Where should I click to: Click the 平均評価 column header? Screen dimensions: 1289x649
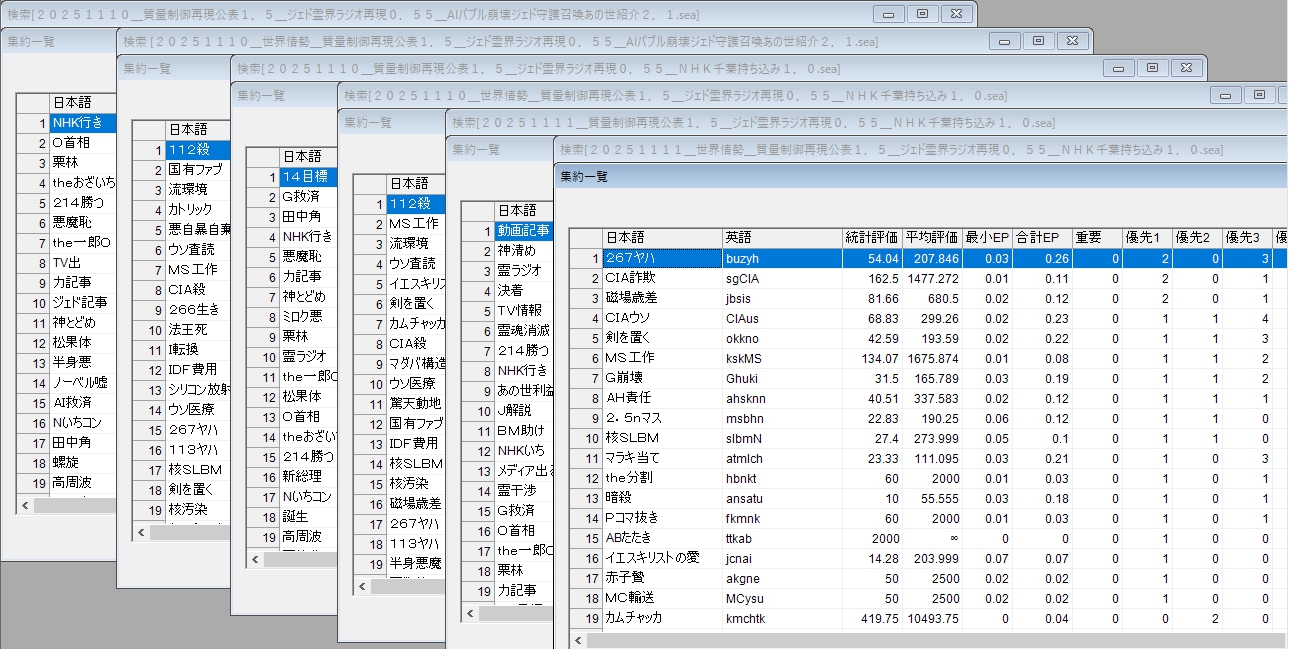click(x=931, y=238)
